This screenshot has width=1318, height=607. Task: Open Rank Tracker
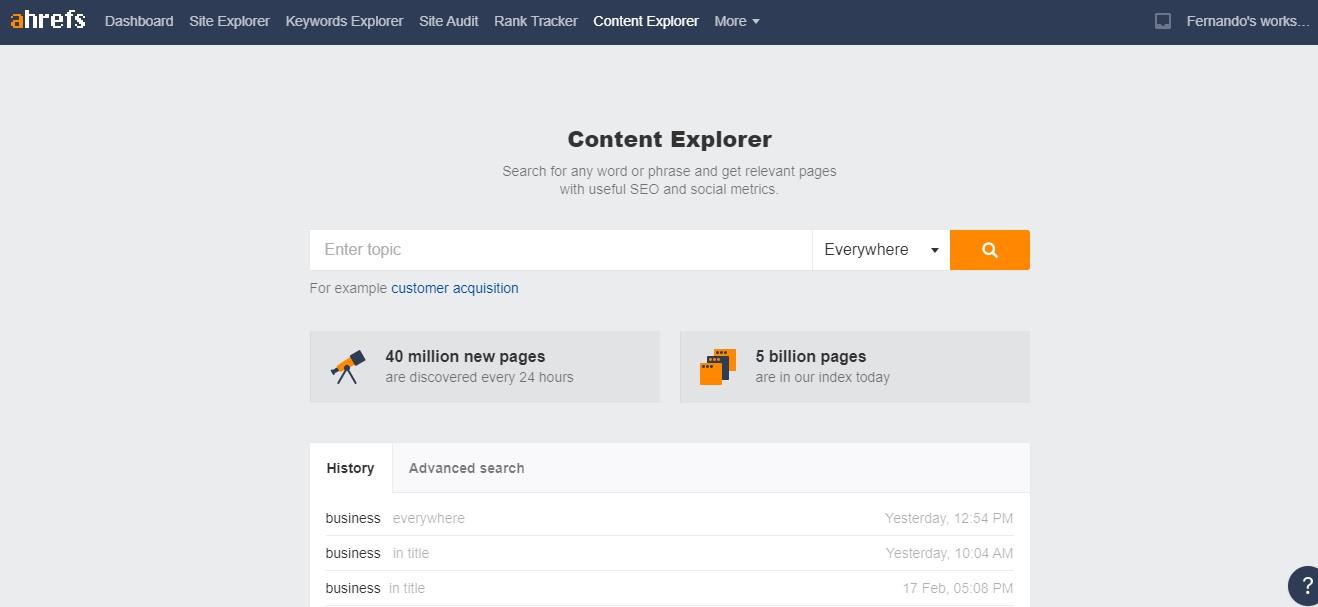(535, 21)
